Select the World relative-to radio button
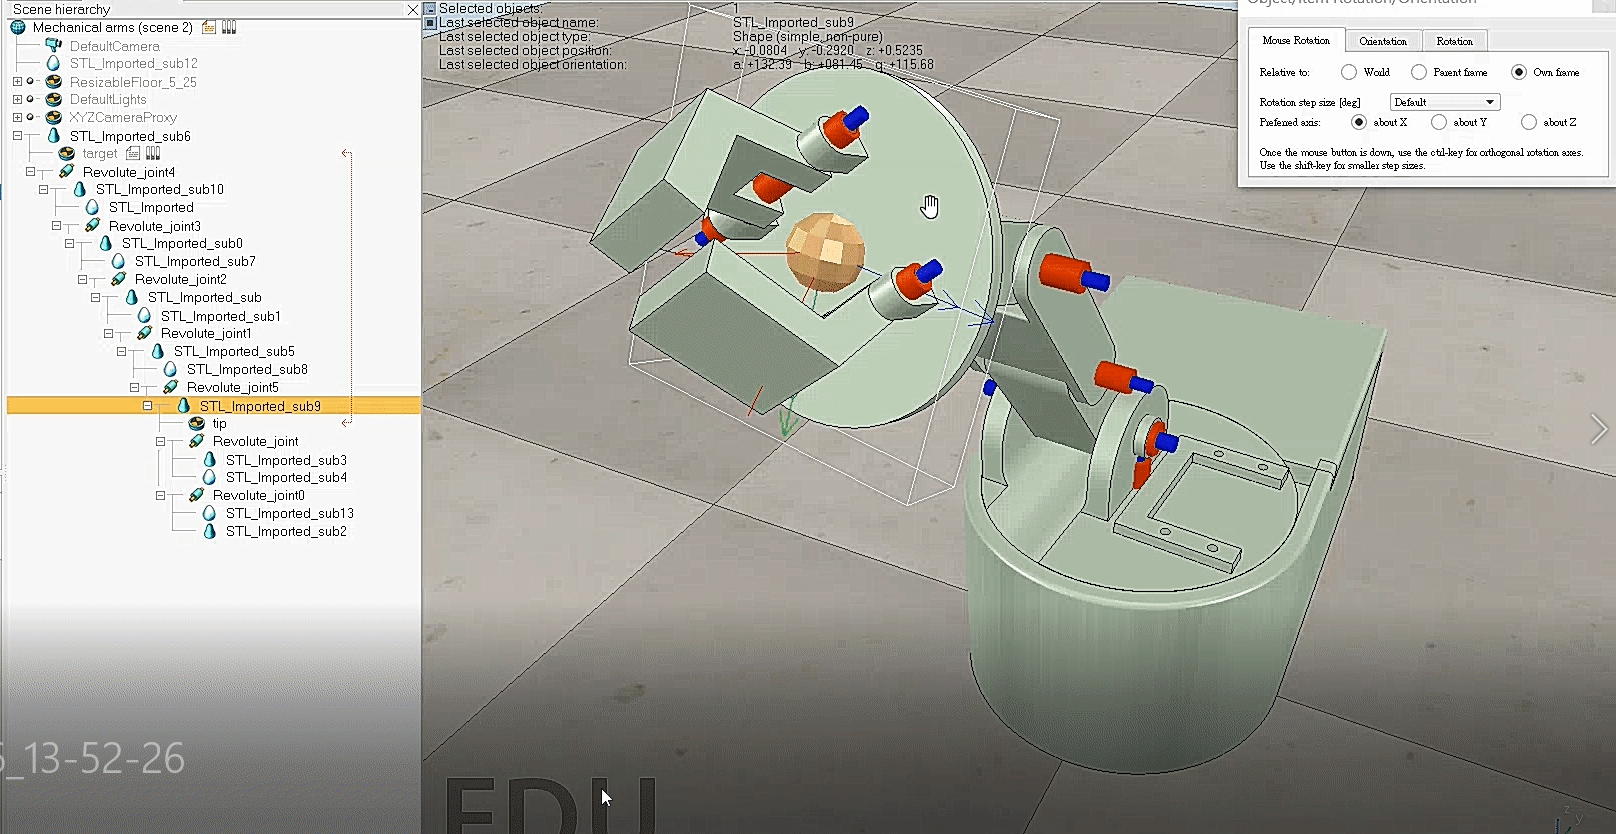1616x834 pixels. [1349, 72]
